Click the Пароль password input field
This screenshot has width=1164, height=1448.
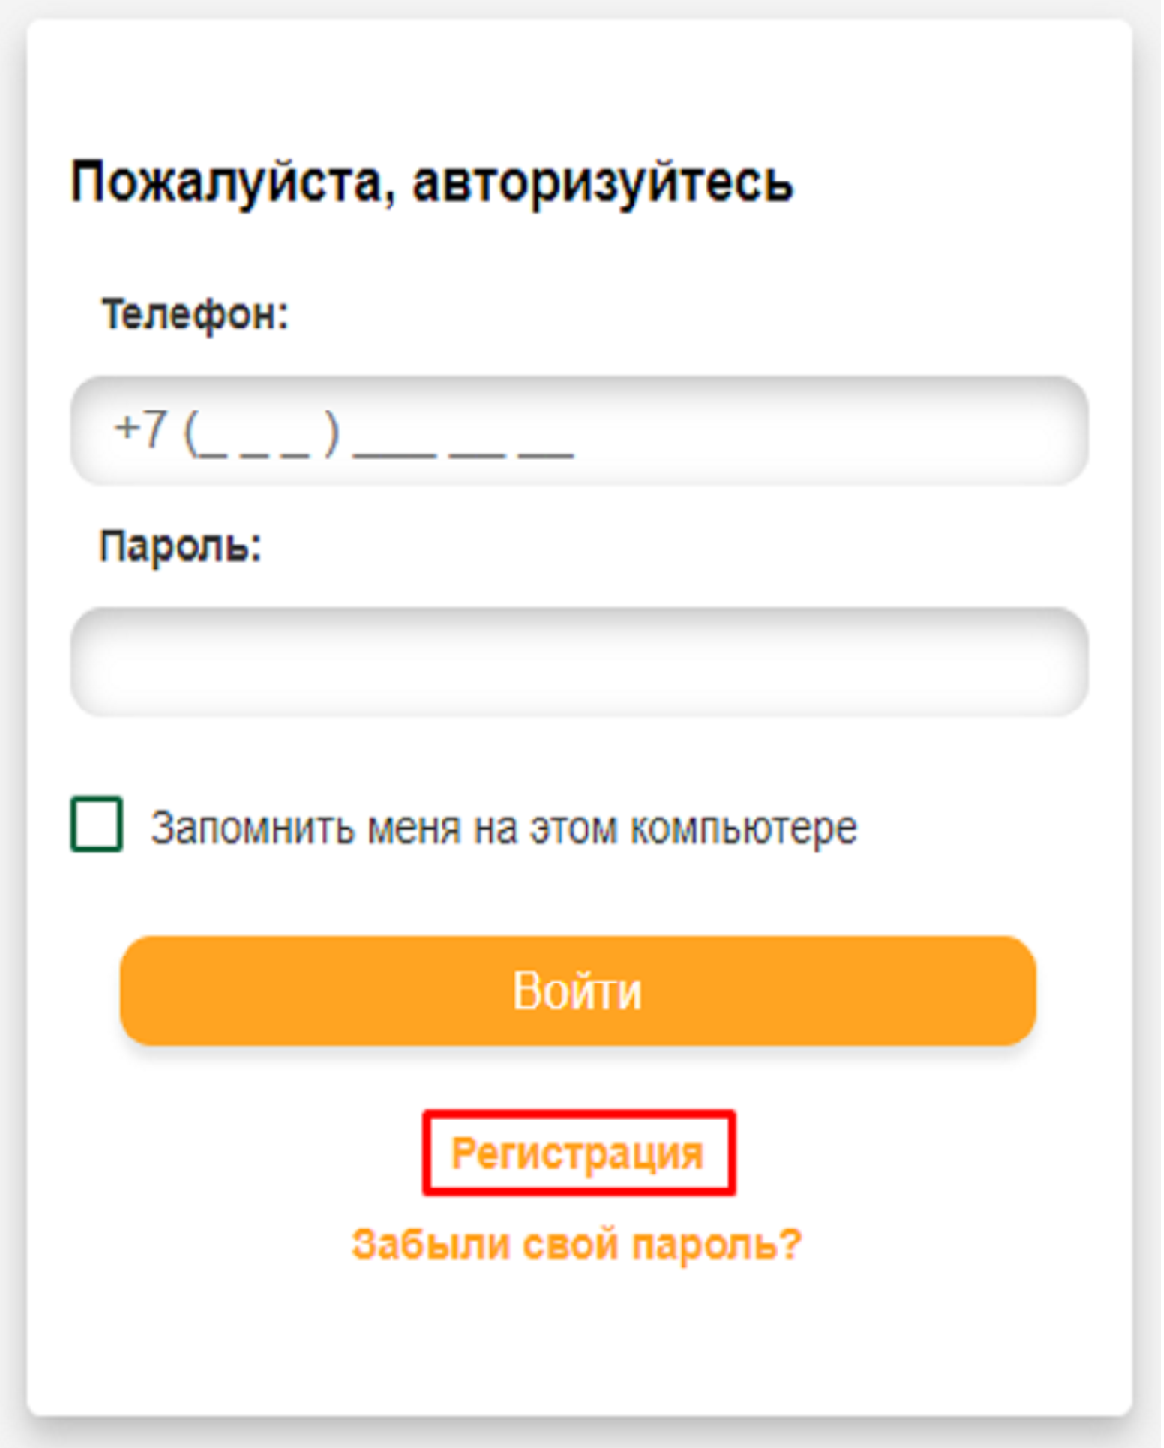[x=578, y=662]
